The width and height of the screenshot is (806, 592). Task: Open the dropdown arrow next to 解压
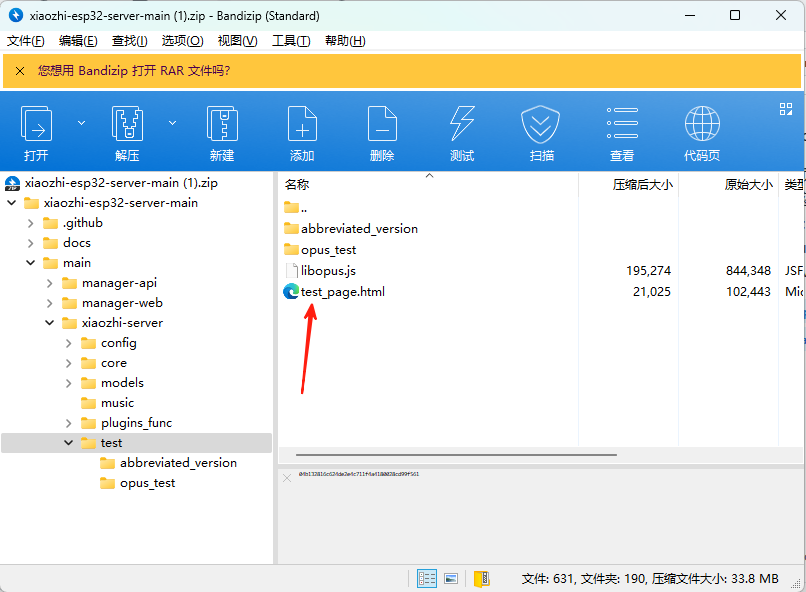(173, 123)
